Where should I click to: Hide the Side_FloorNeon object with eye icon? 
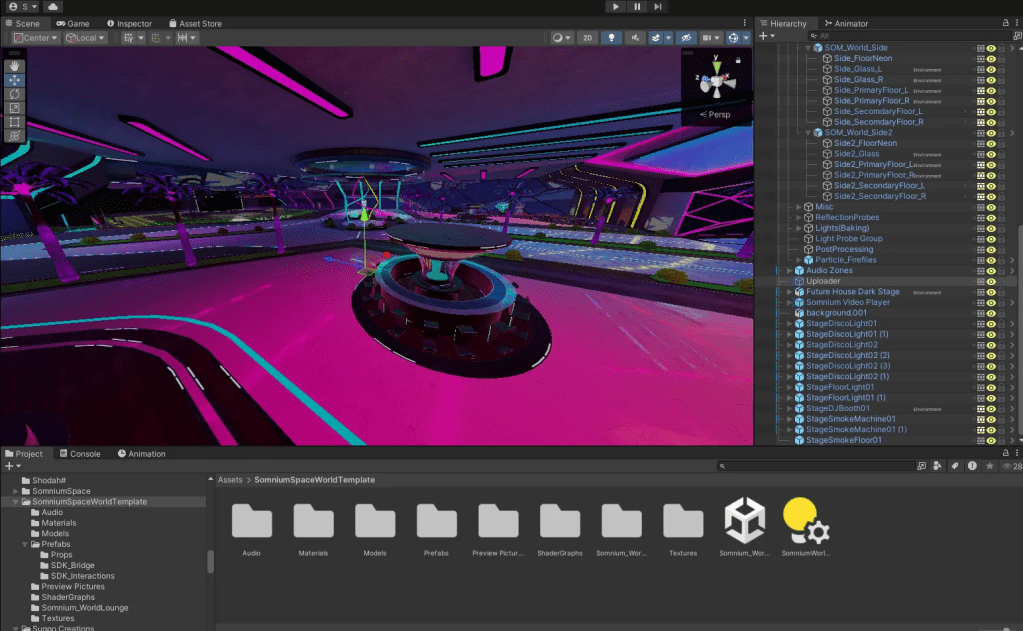click(x=991, y=59)
